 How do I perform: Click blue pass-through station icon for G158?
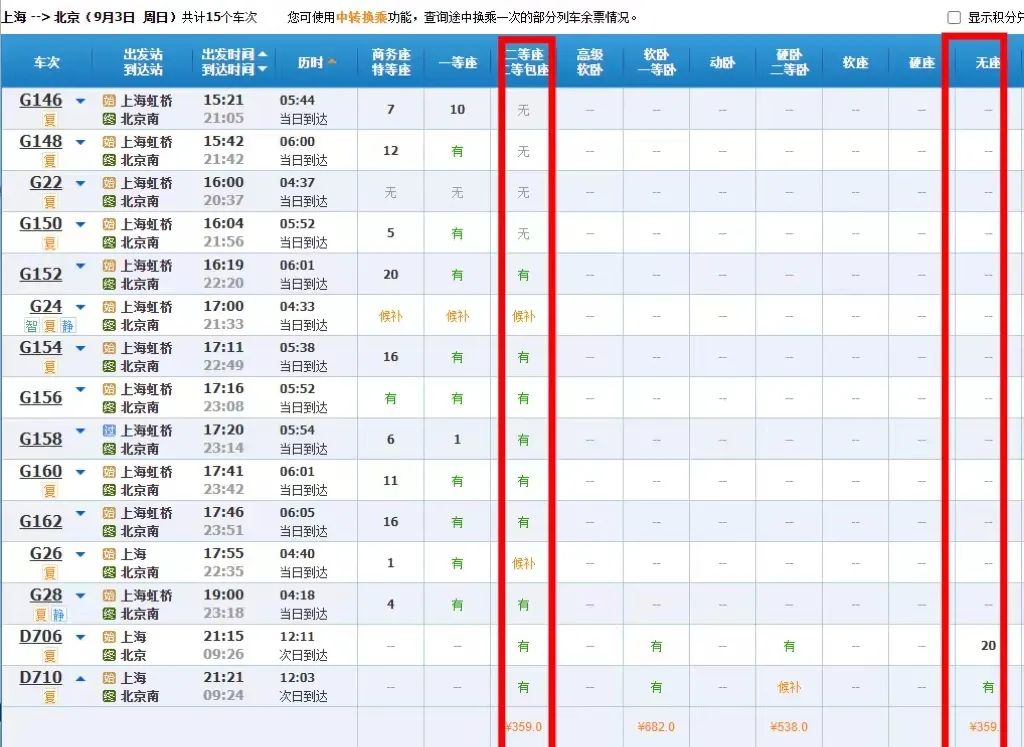coord(109,431)
